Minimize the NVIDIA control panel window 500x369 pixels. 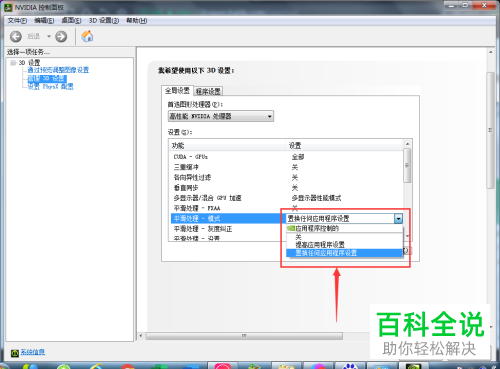click(451, 5)
